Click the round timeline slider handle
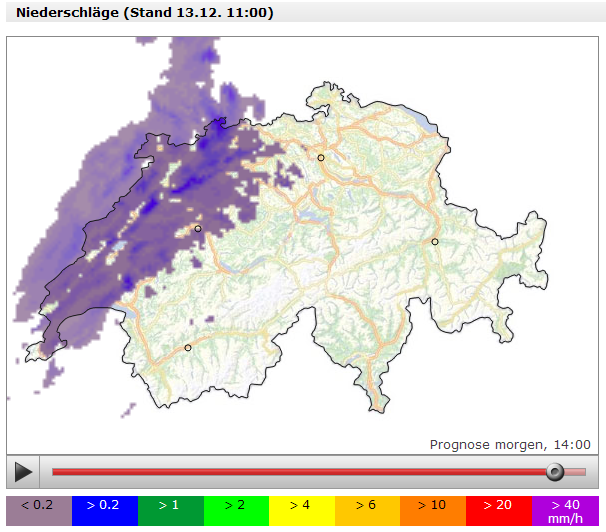606x532 pixels. pyautogui.click(x=554, y=471)
